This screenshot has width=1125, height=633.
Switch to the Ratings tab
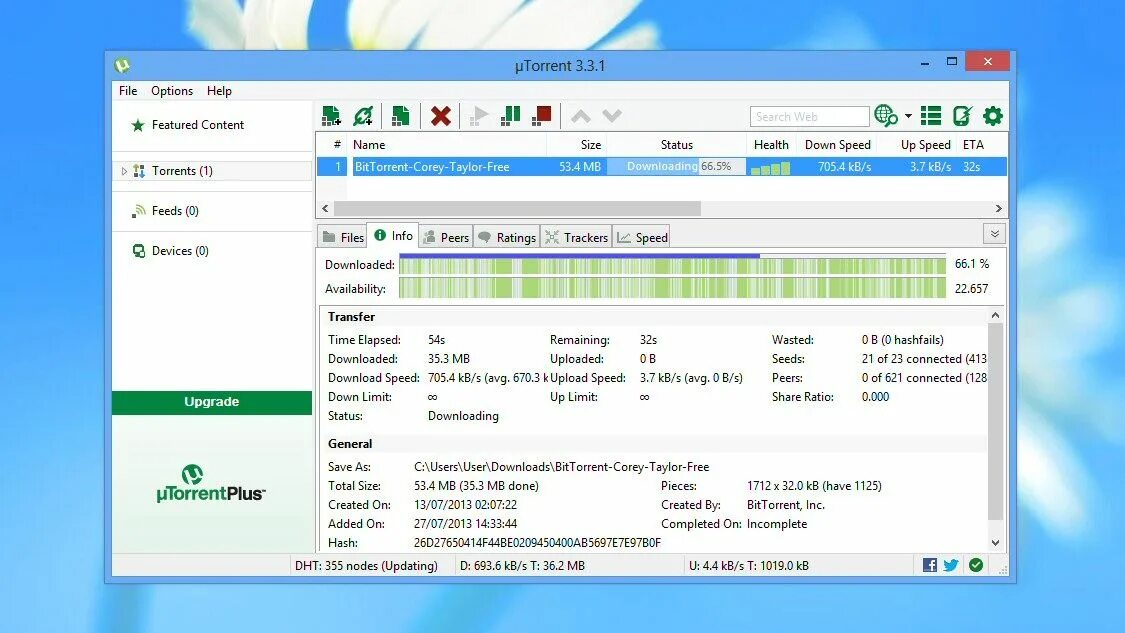pyautogui.click(x=507, y=238)
